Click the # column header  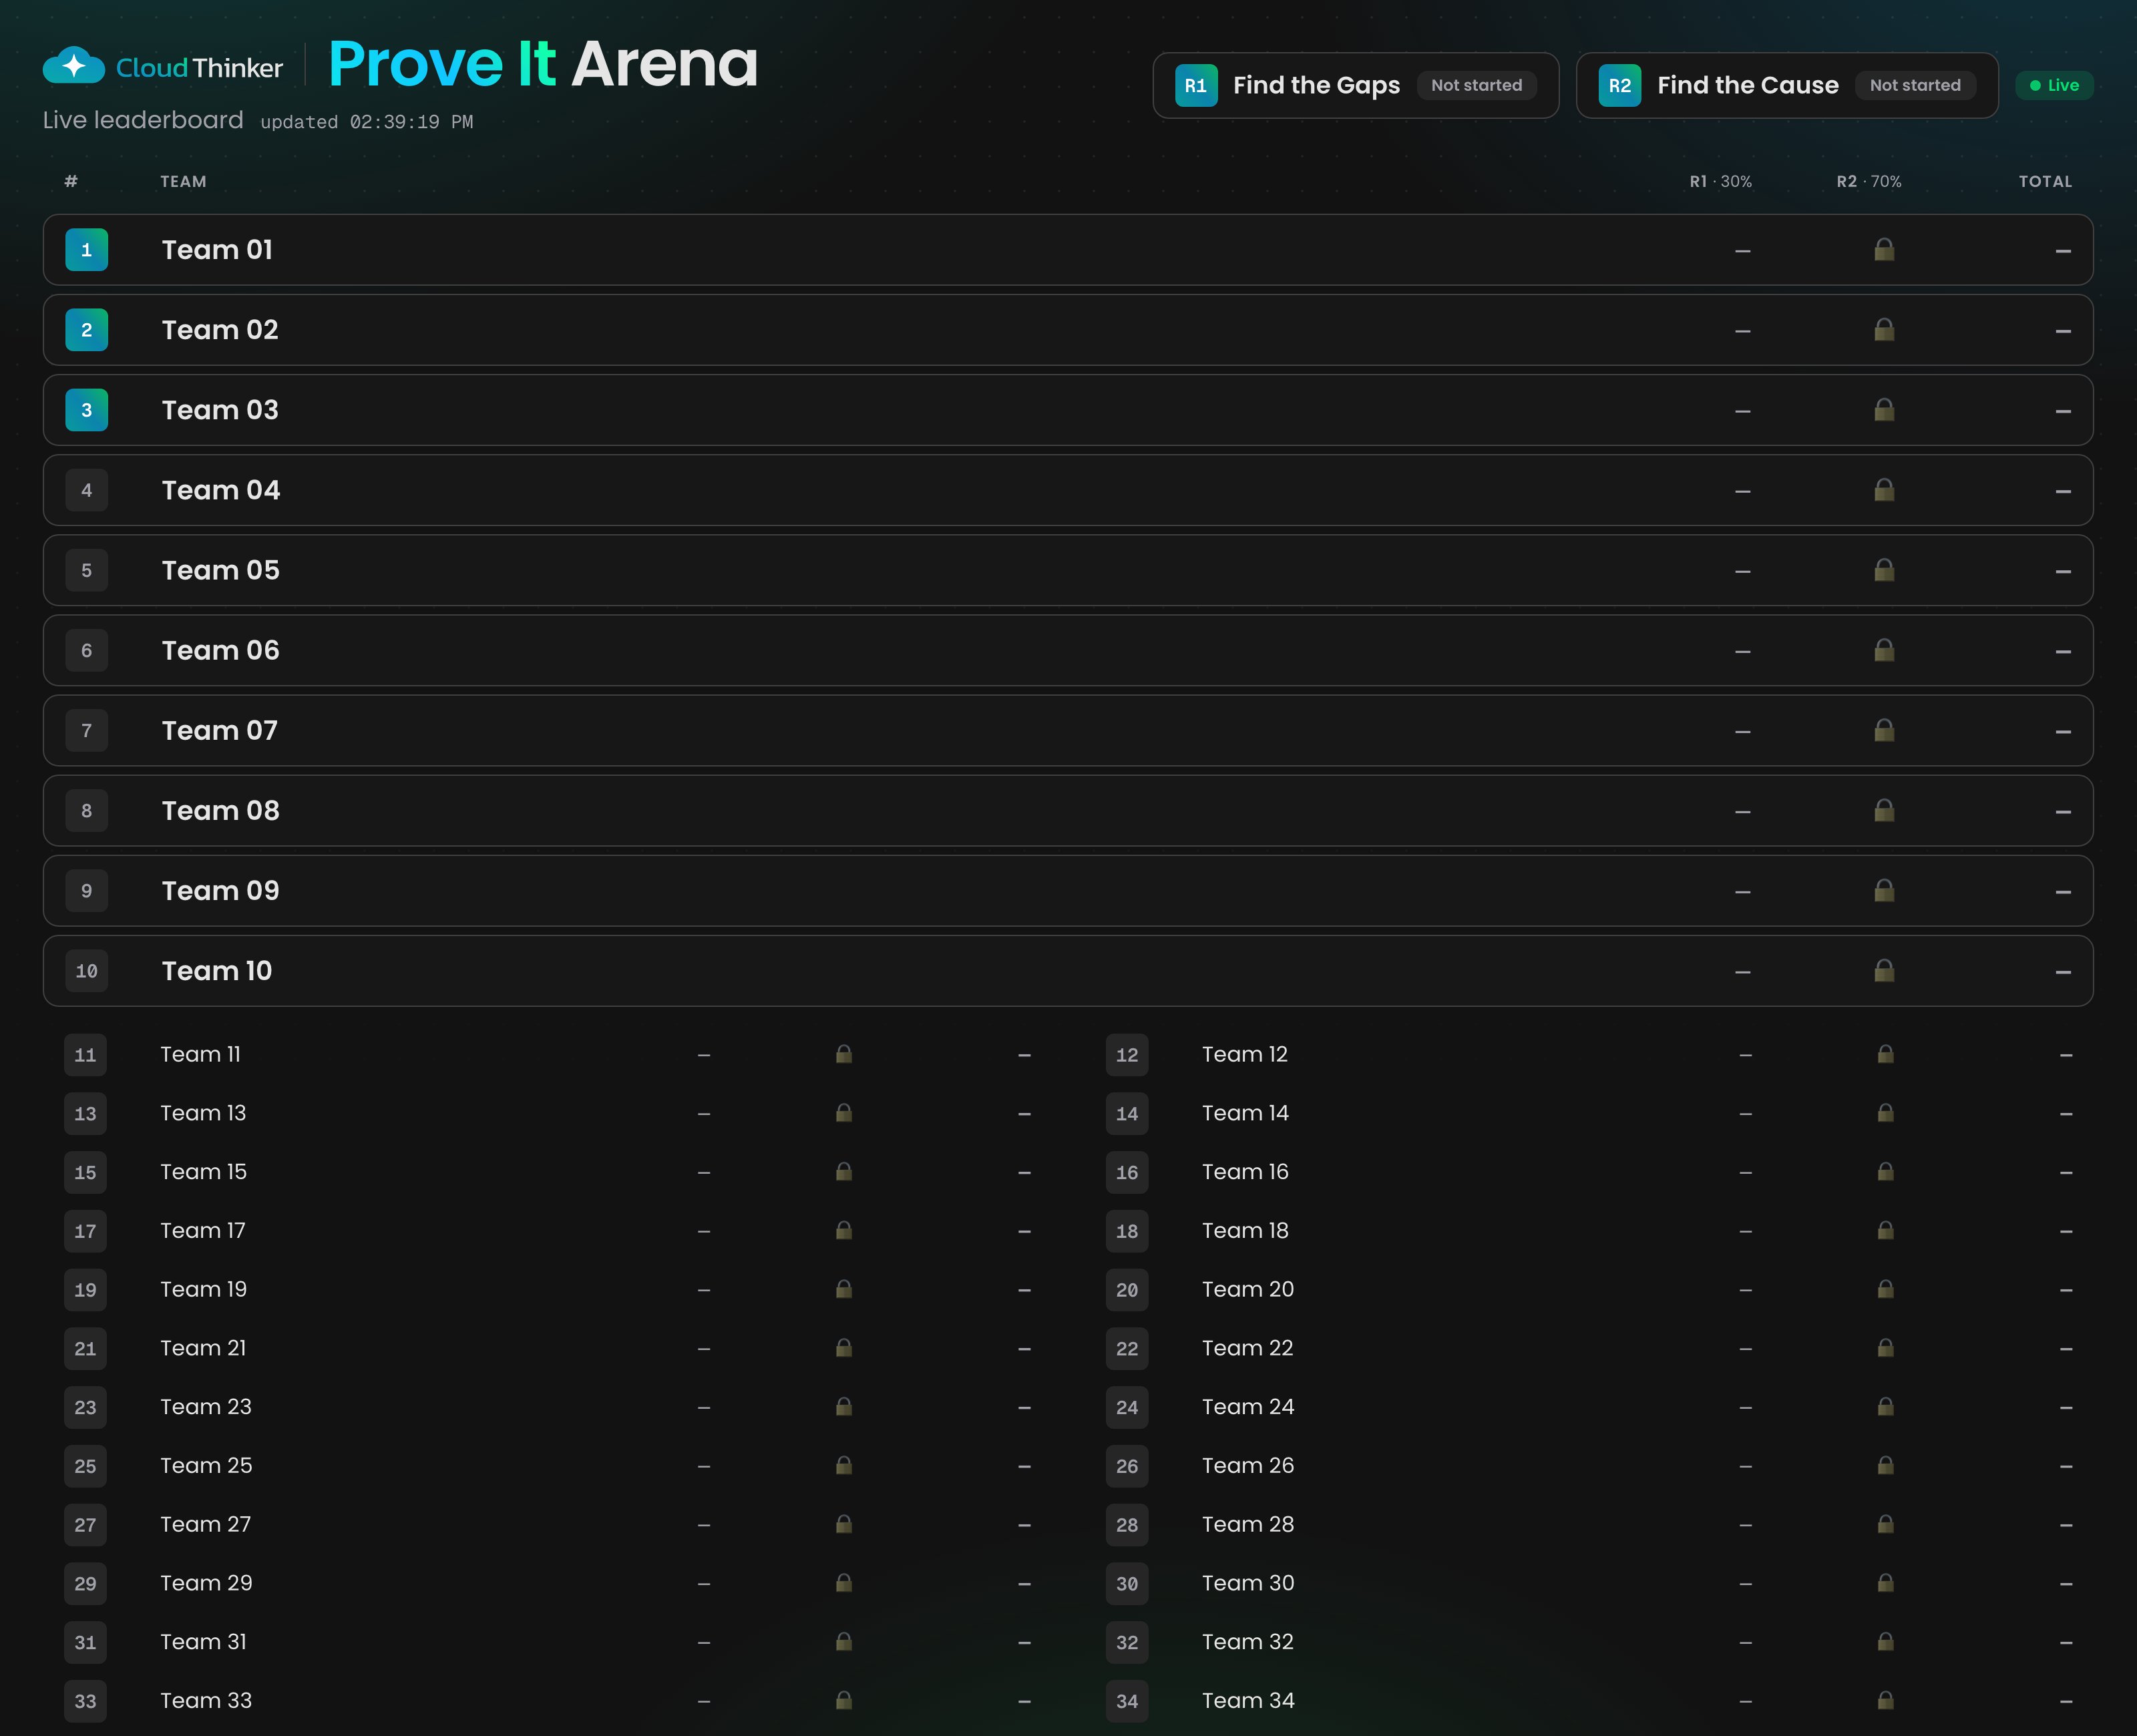71,181
